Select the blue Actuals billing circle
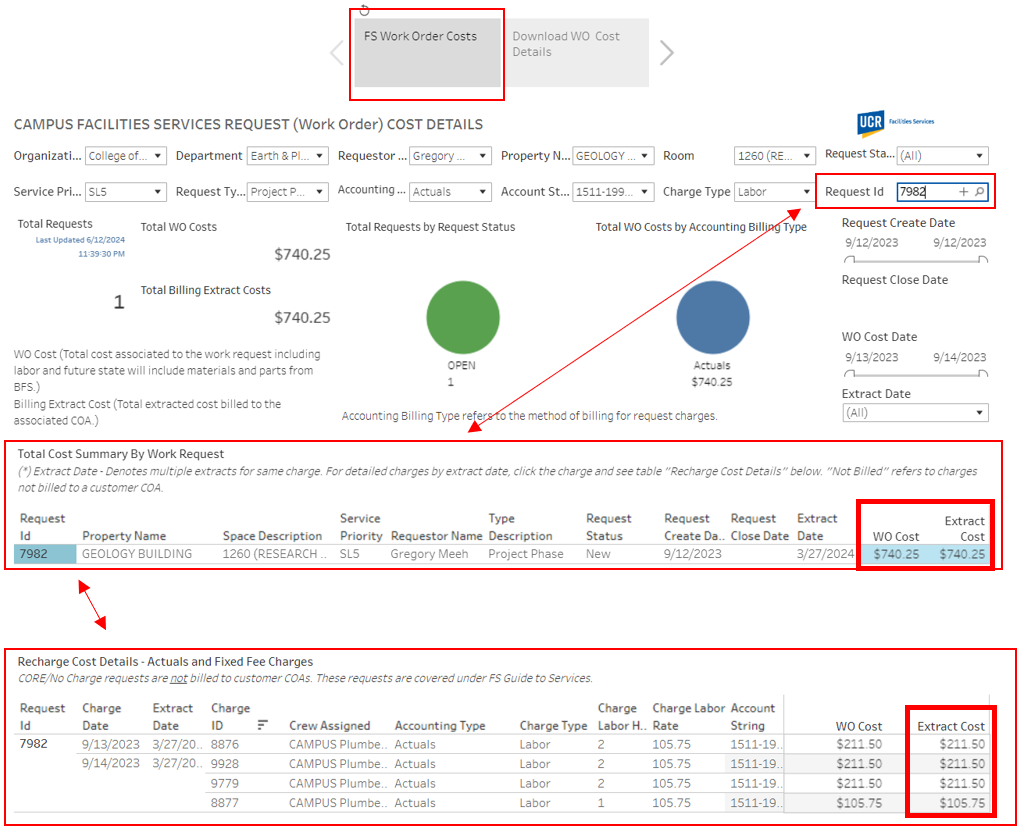Screen dimensions: 1021x829 (x=712, y=317)
